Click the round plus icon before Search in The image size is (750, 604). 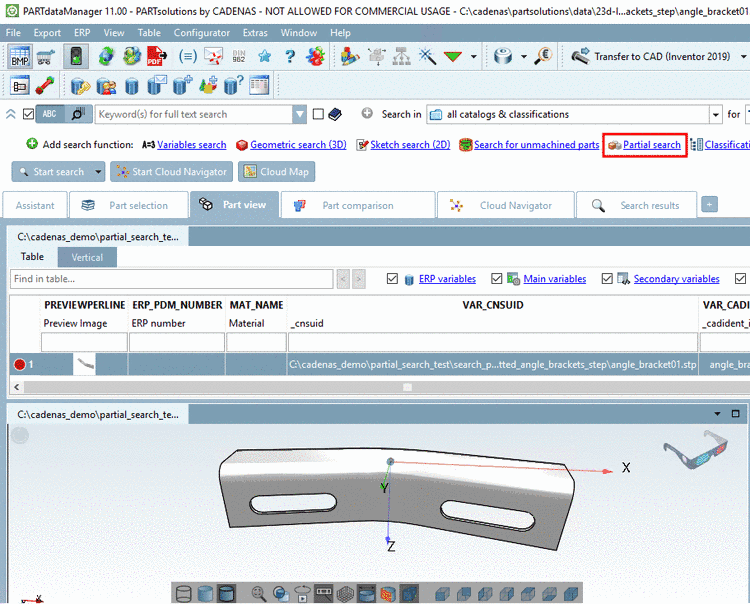click(x=367, y=113)
